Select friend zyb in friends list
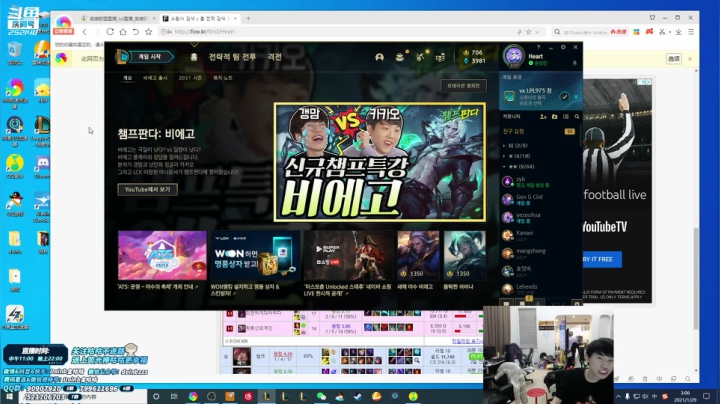The image size is (720, 404). [538, 182]
